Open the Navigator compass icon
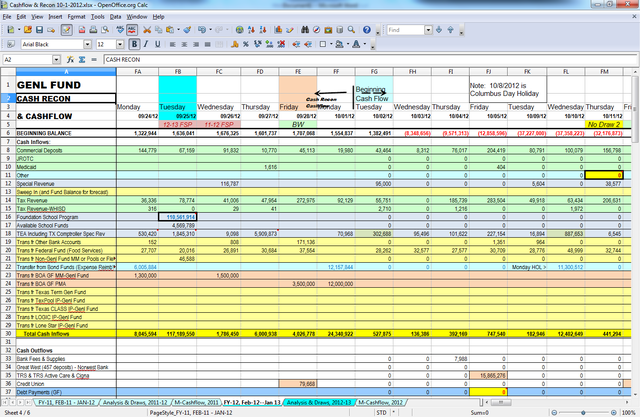 pyautogui.click(x=316, y=30)
